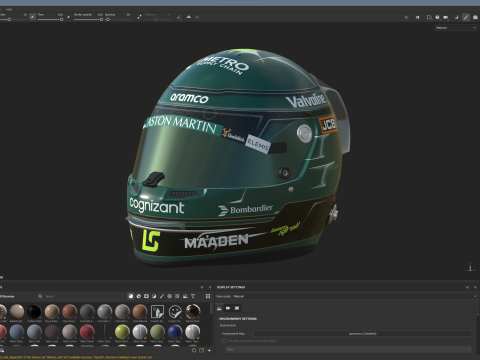Toggle pen pressure for brush Size

(32, 16)
